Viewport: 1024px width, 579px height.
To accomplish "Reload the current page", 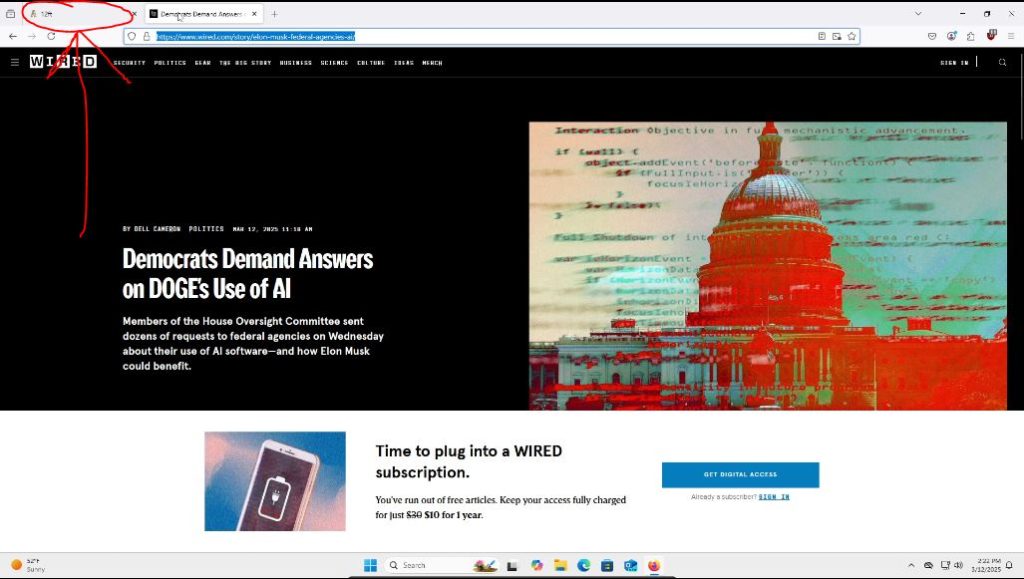I will coord(51,37).
